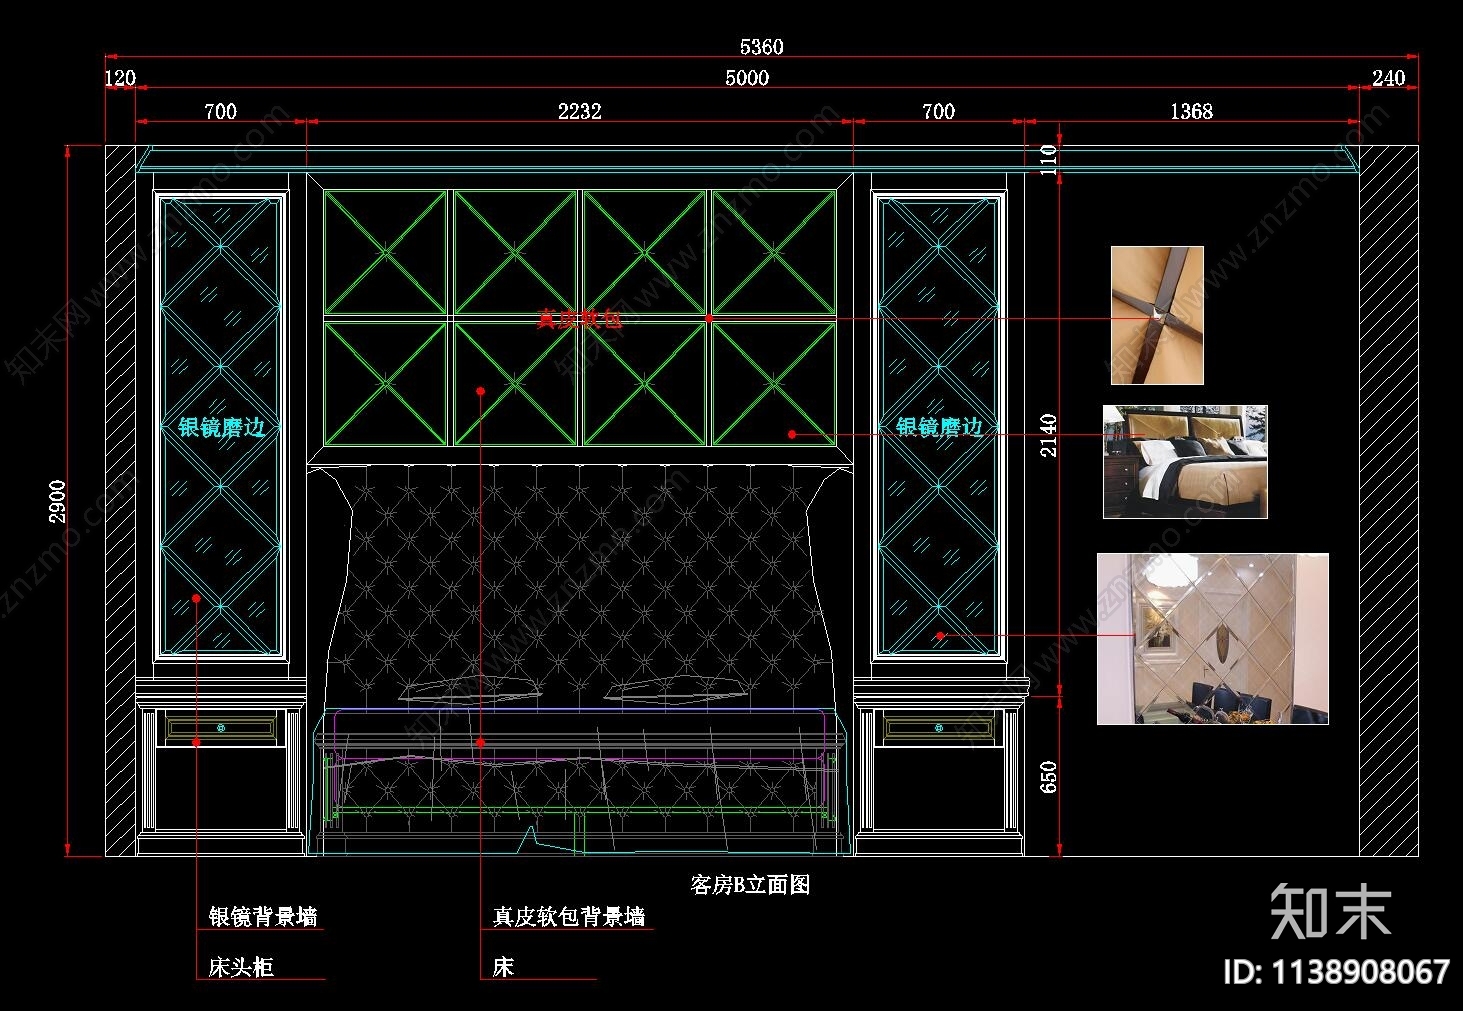
Task: Click the 真皮软包背景墙 callout label
Action: [569, 916]
